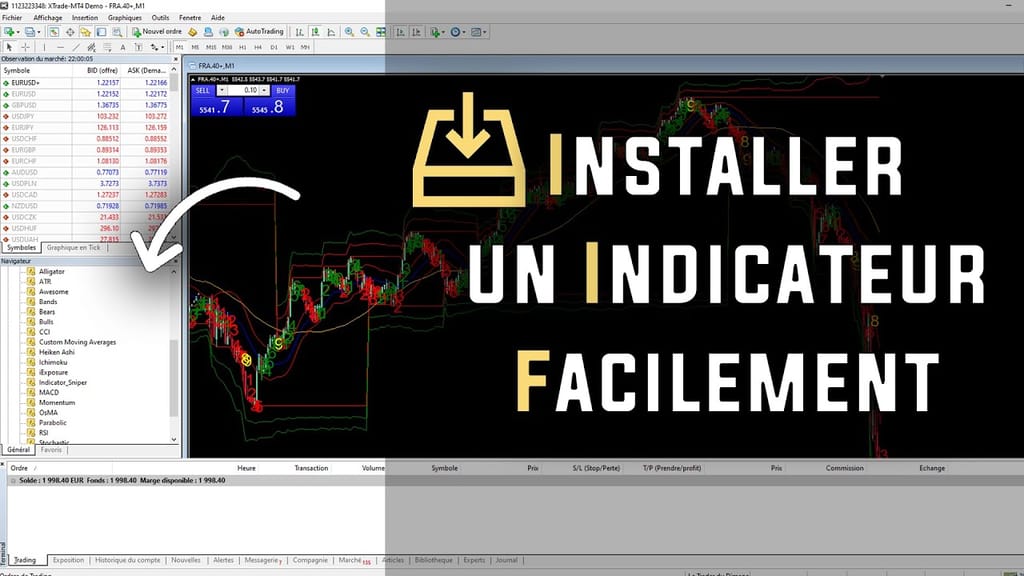Switch to M1 timeframe
The width and height of the screenshot is (1024, 576).
(180, 47)
